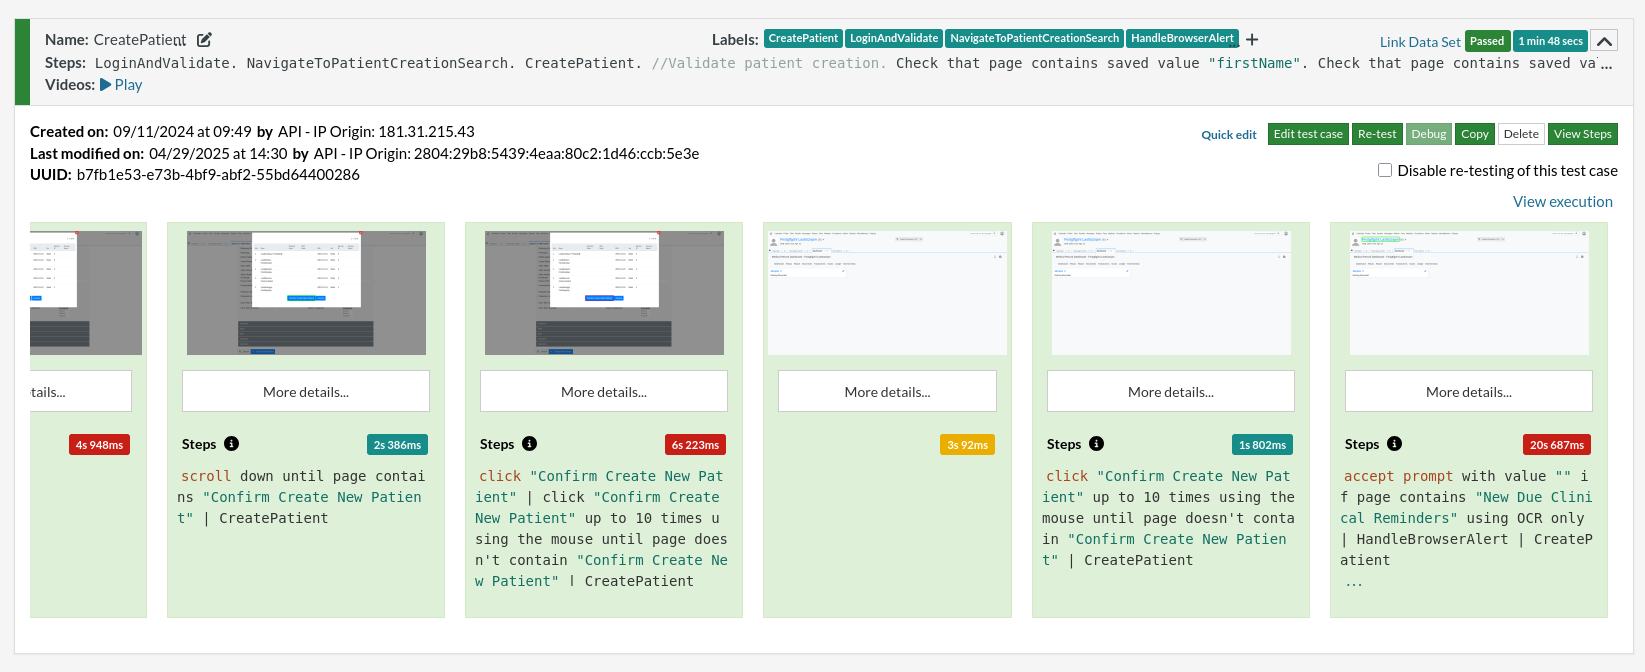Open Quick edit
The width and height of the screenshot is (1645, 672).
coord(1229,135)
